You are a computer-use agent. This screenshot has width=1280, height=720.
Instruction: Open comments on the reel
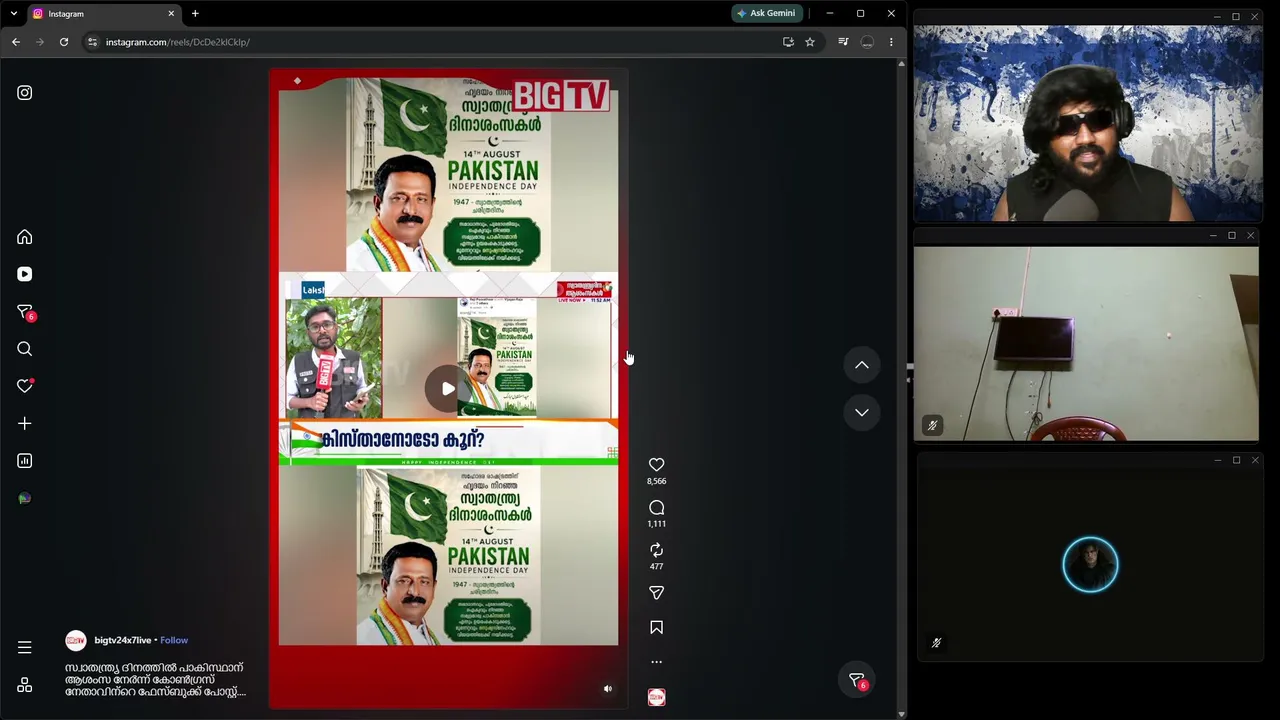point(656,508)
